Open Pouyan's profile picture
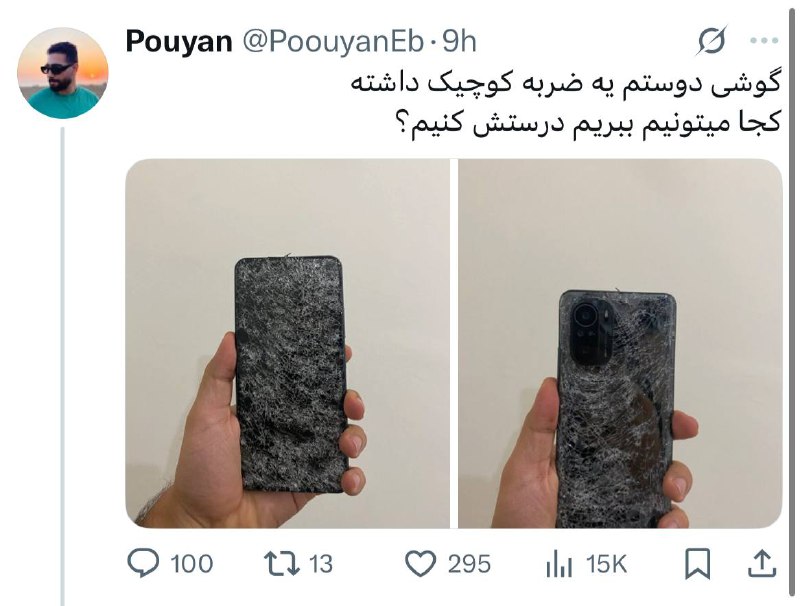Screen dimensions: 800x606 tap(63, 73)
